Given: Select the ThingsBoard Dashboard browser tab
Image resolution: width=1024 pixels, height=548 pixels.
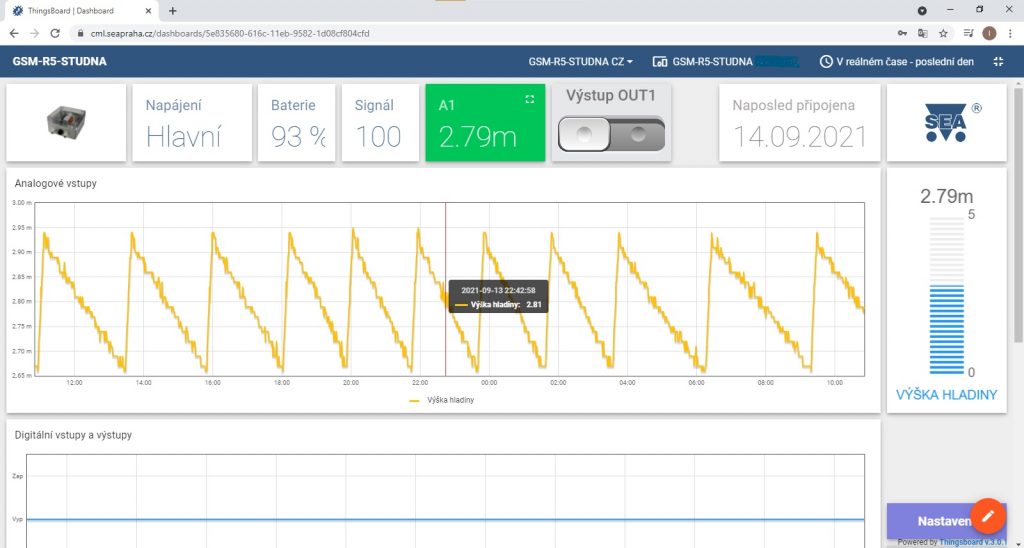Looking at the screenshot, I should tap(78, 10).
